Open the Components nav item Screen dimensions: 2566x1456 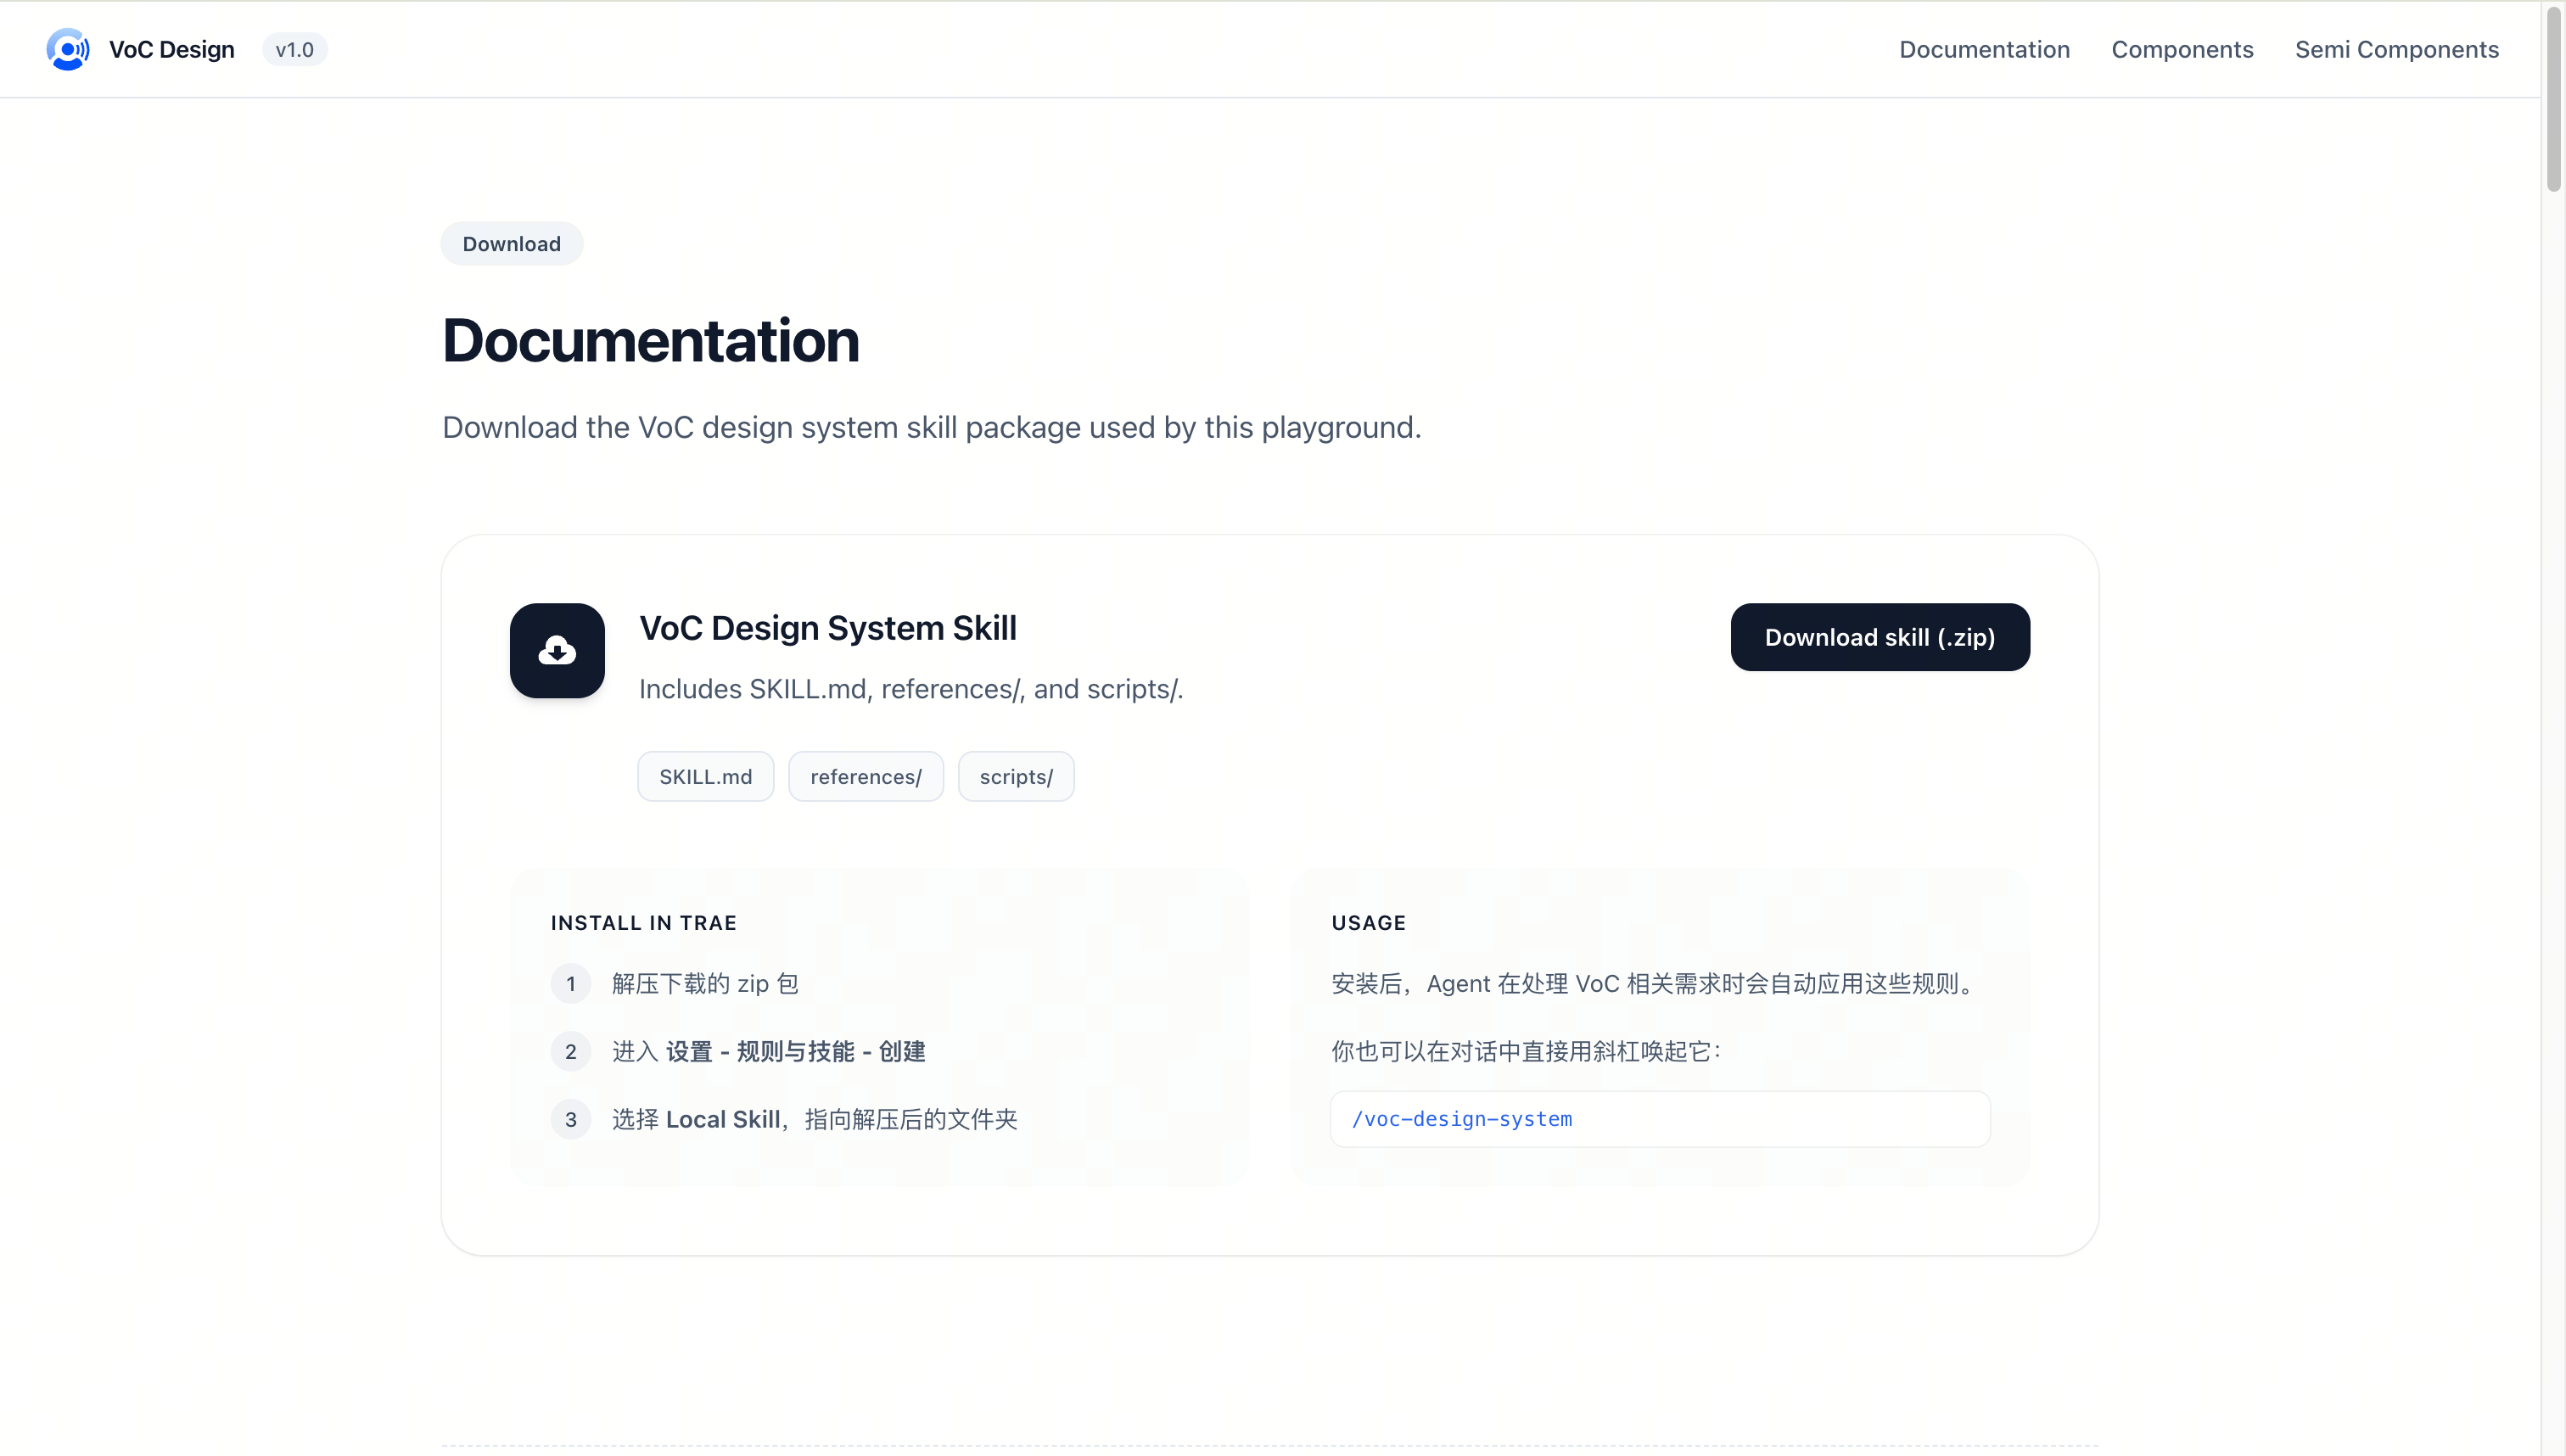click(x=2182, y=49)
